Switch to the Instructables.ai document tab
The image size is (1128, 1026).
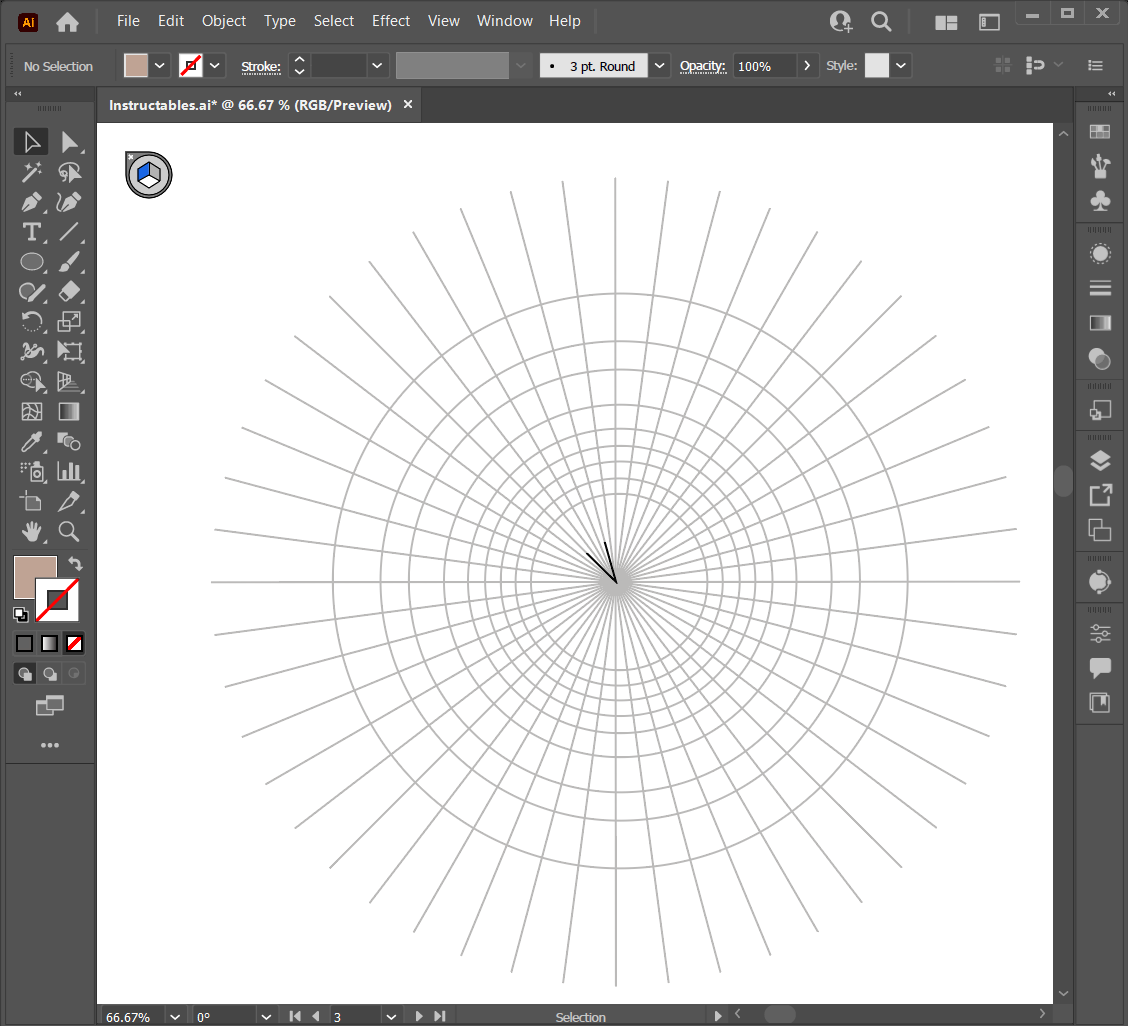point(250,105)
